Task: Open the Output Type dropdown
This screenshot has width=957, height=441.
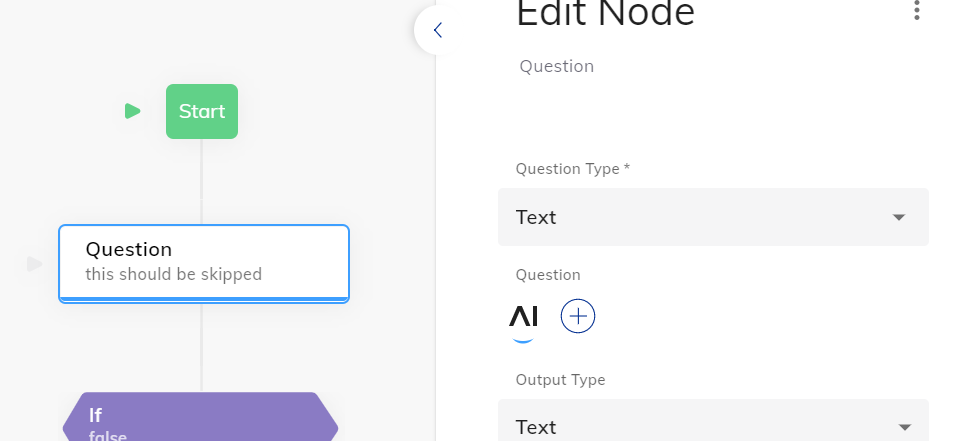Action: pyautogui.click(x=713, y=420)
